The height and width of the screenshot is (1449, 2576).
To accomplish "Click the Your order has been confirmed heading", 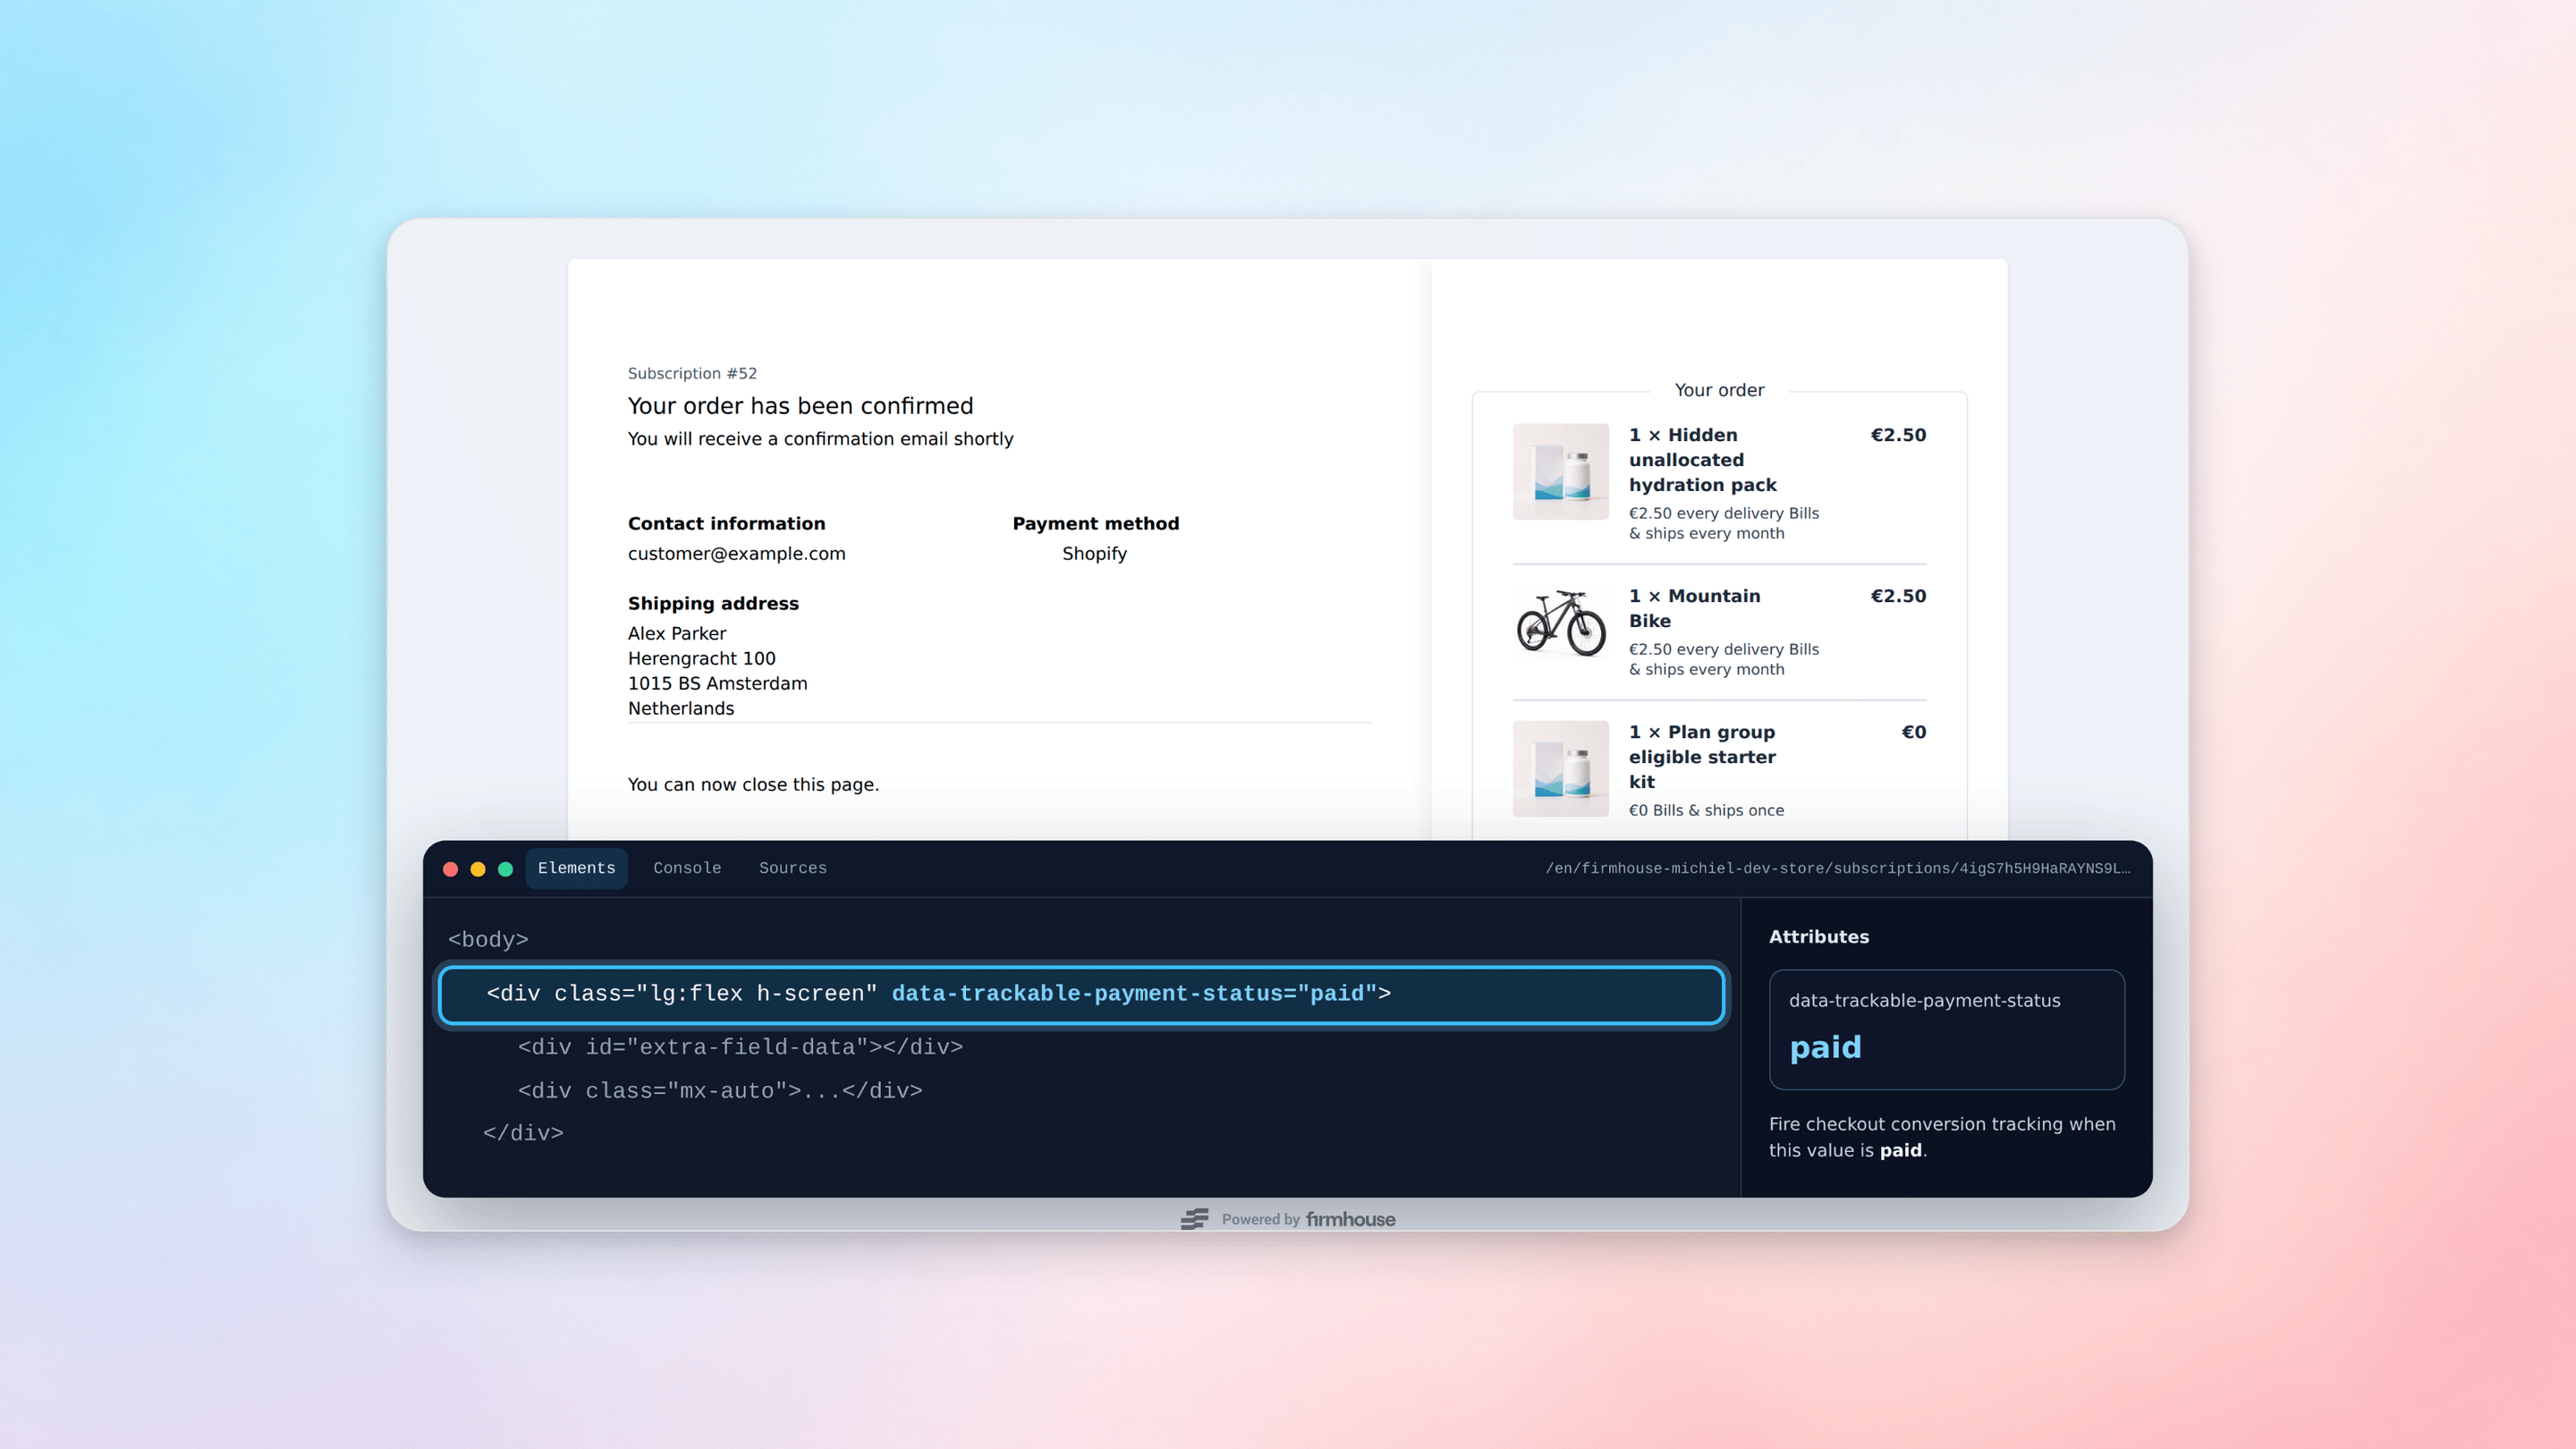I will tap(800, 406).
